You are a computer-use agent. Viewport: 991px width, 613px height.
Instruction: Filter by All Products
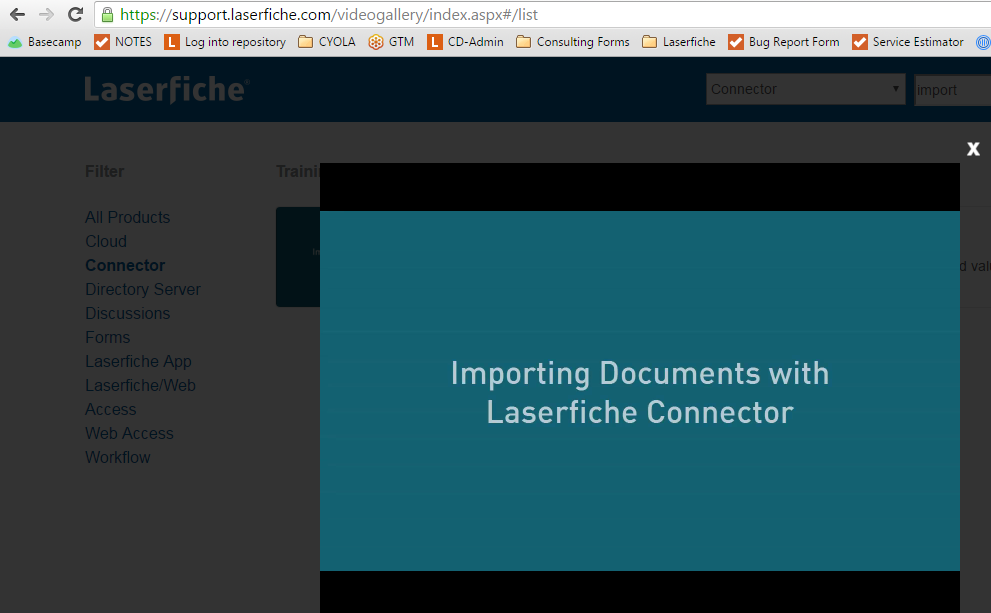point(128,217)
